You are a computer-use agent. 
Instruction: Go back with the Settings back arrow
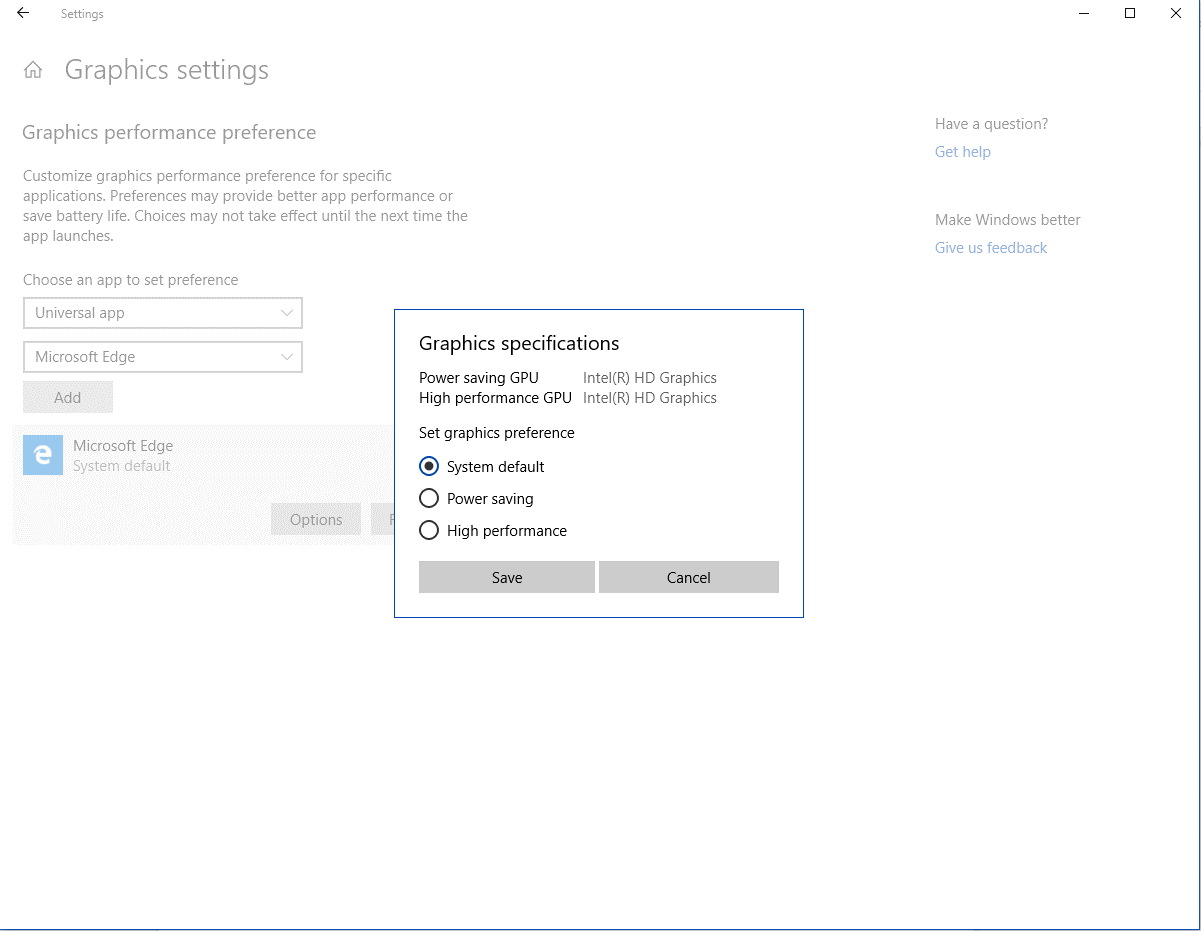[x=23, y=14]
